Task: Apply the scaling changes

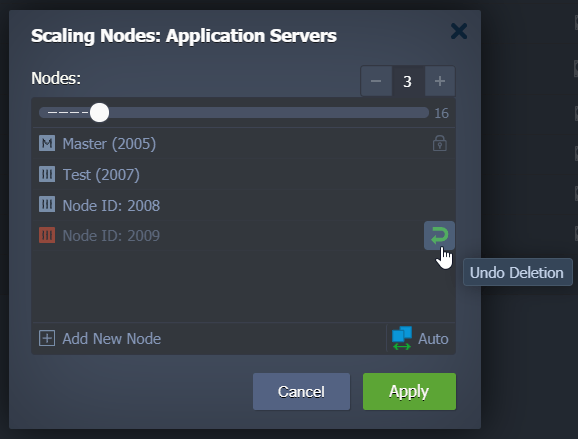Action: 409,391
